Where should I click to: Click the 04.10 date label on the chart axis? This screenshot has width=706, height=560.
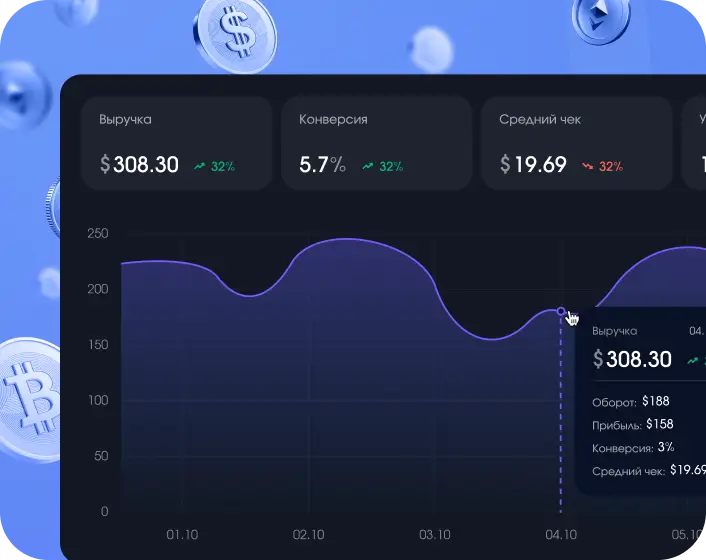click(x=561, y=535)
